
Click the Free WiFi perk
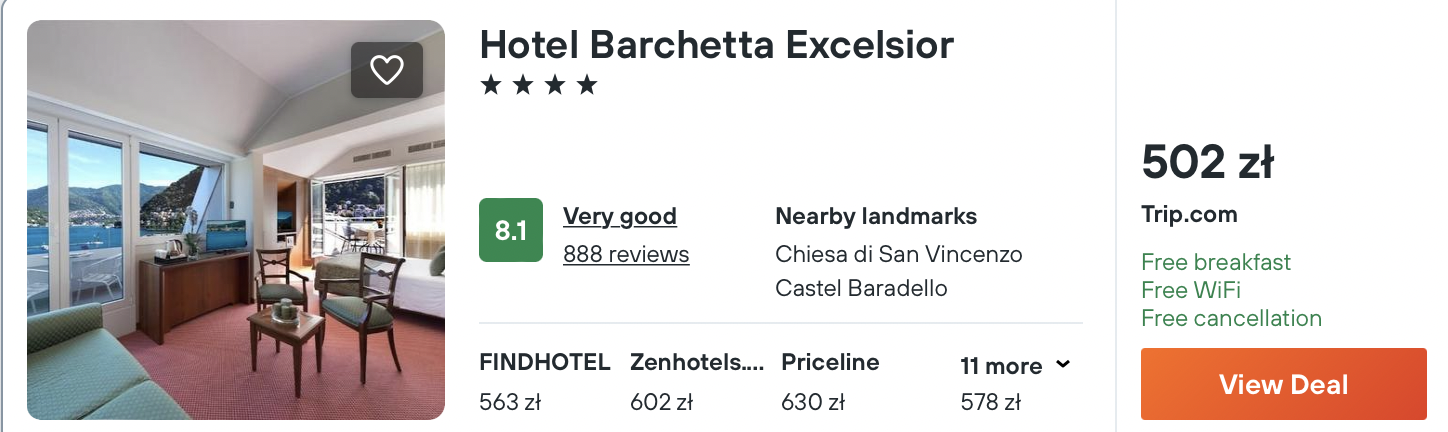(x=1190, y=290)
